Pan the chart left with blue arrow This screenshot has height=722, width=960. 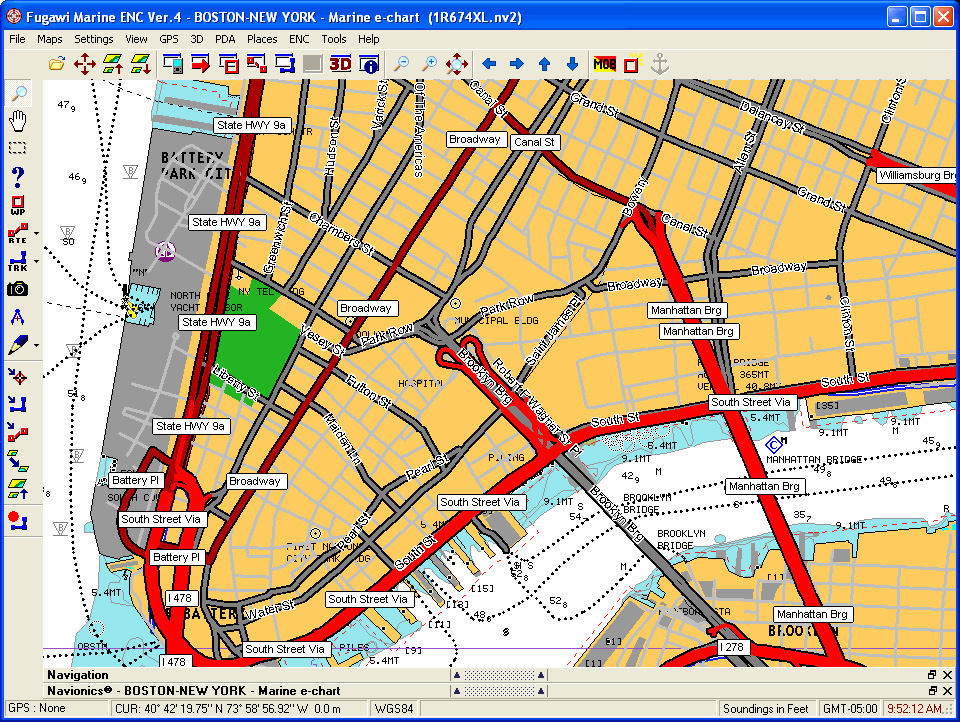point(489,64)
